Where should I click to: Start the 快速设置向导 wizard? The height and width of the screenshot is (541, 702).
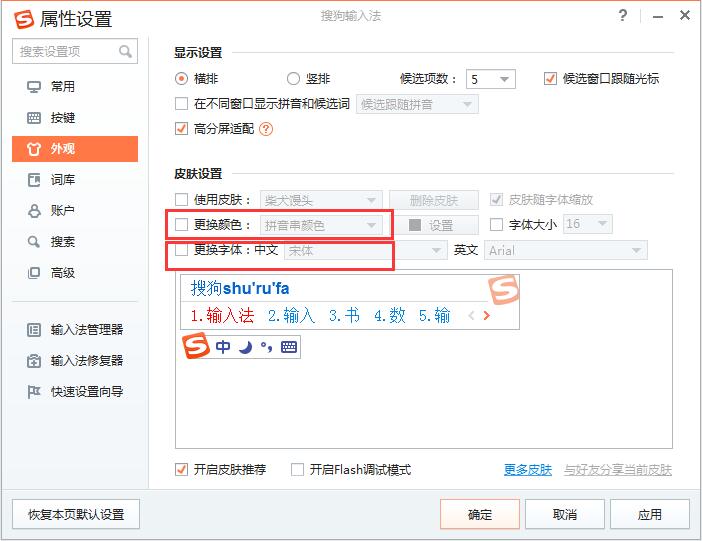pyautogui.click(x=75, y=392)
